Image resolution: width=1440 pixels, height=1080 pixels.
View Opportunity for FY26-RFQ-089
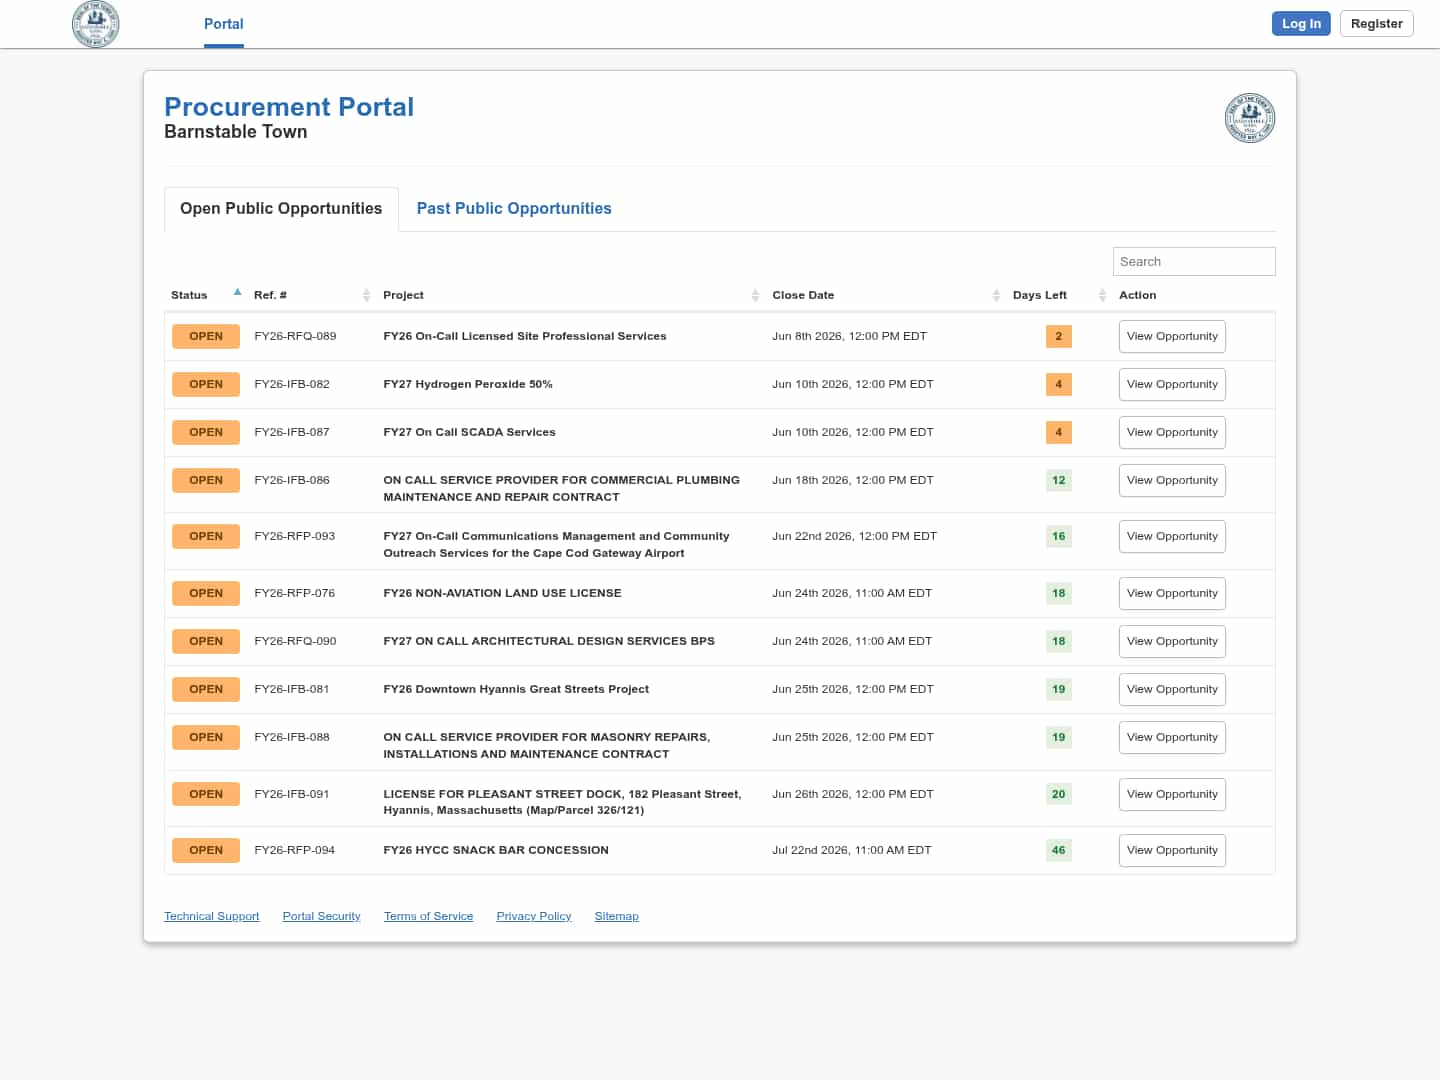[1172, 336]
